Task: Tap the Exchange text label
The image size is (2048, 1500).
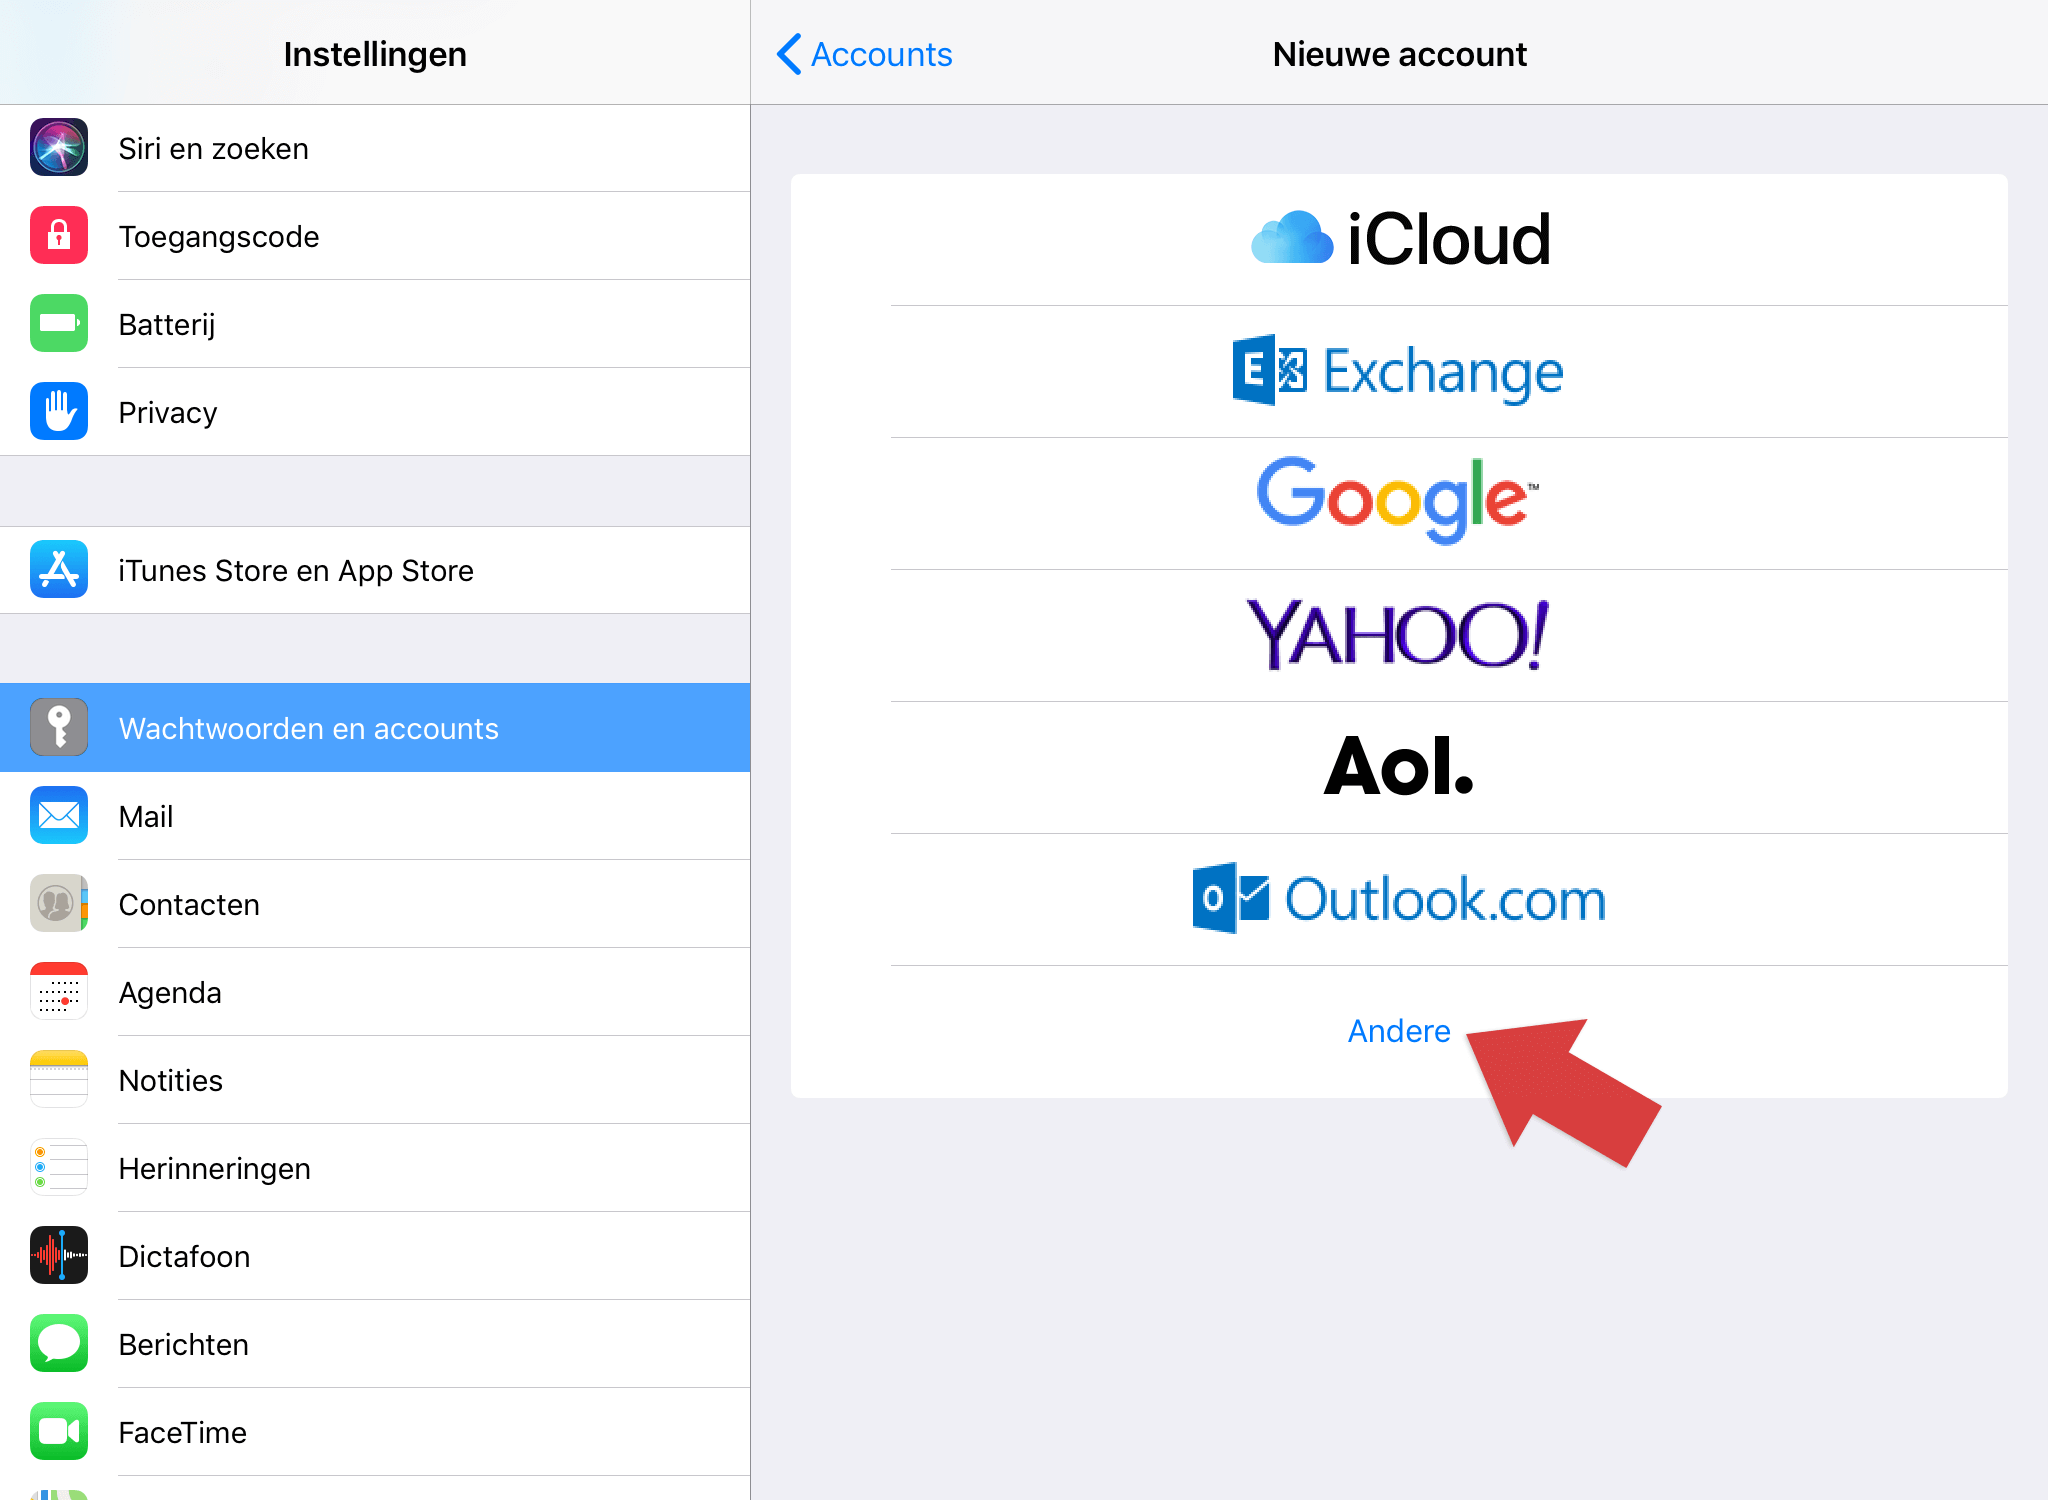Action: 1443,372
